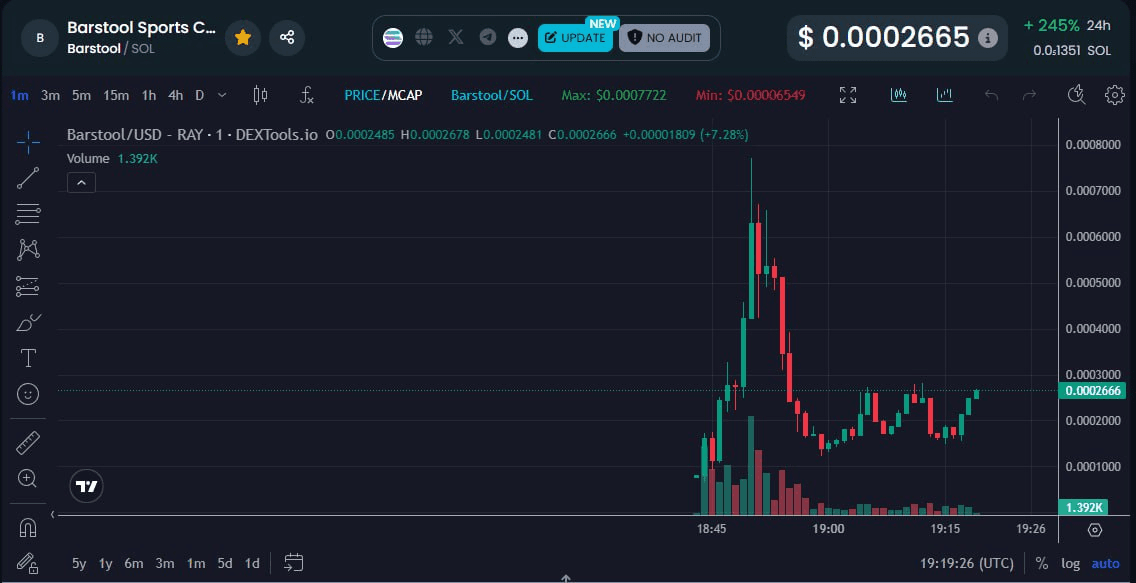Select the XABCD Pattern tool
The height and width of the screenshot is (583, 1136).
click(28, 250)
